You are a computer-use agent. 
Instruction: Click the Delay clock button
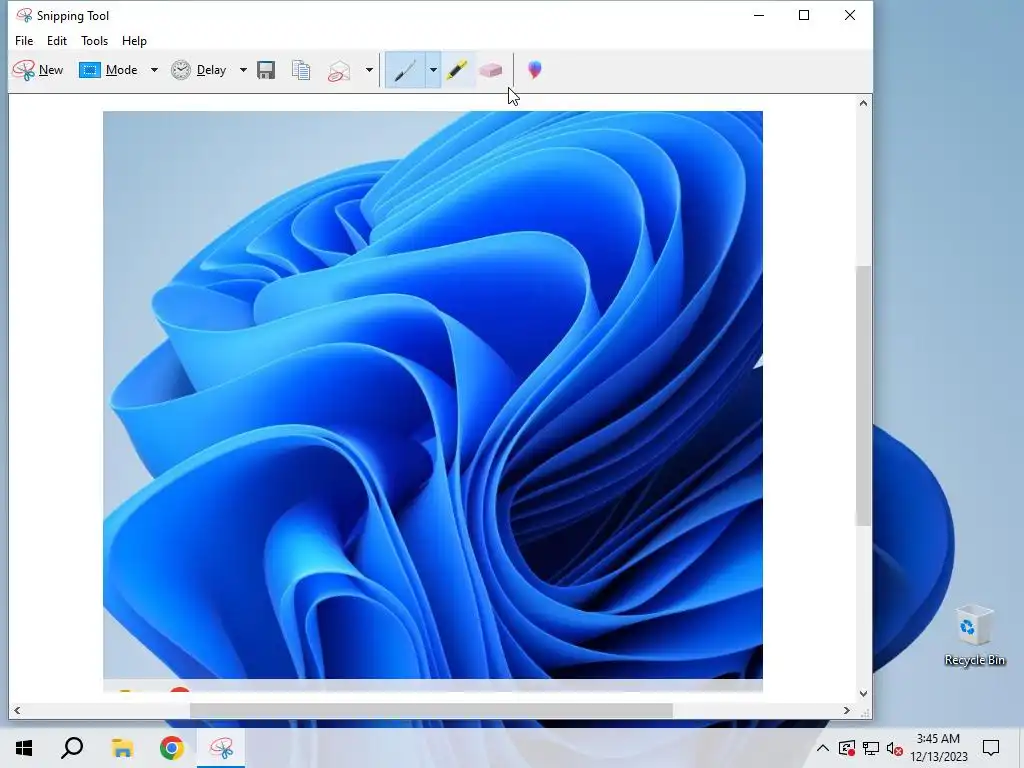pos(199,70)
